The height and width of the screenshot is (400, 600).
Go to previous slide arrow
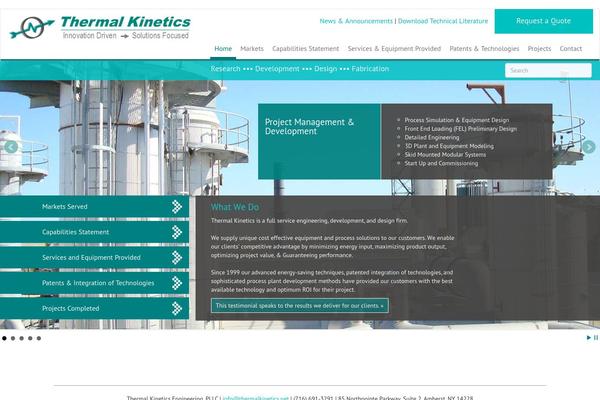[x=11, y=147]
